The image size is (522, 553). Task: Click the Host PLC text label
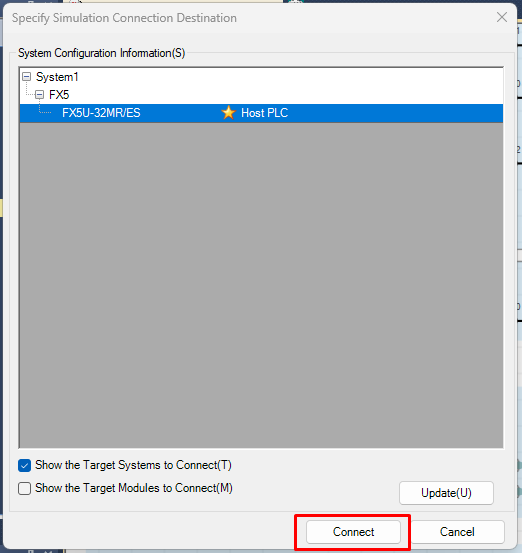265,113
